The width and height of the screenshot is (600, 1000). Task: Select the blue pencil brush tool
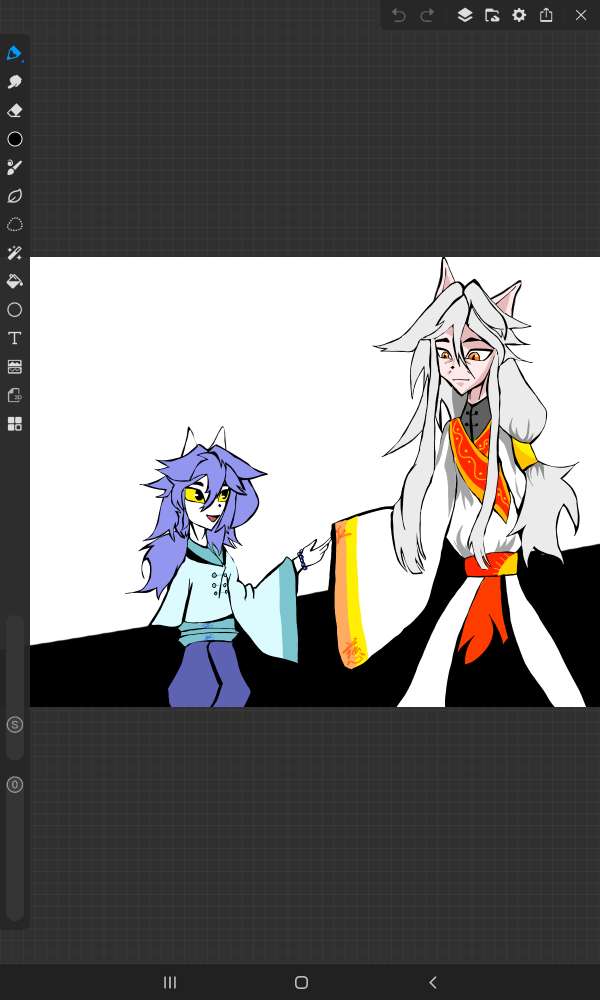pos(14,53)
